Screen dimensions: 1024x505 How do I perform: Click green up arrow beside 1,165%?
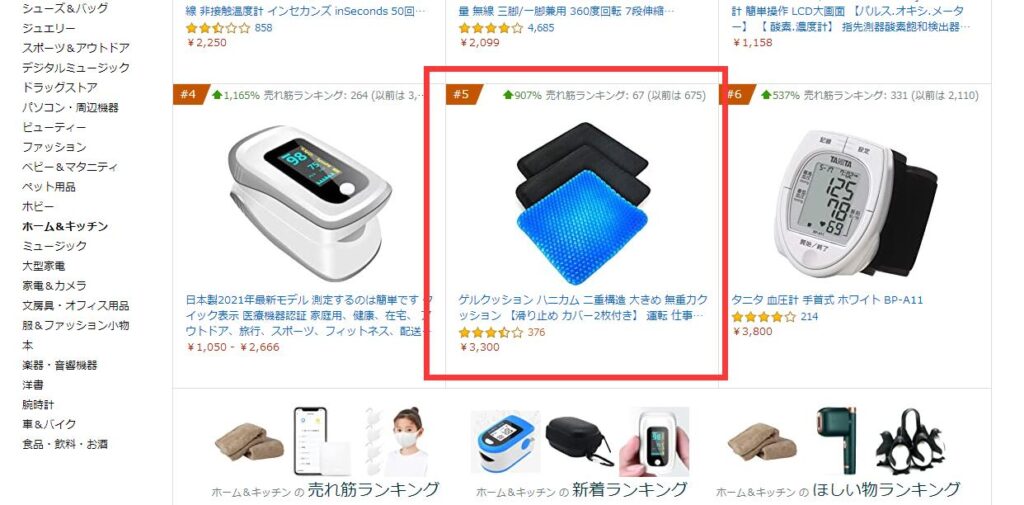tap(217, 95)
